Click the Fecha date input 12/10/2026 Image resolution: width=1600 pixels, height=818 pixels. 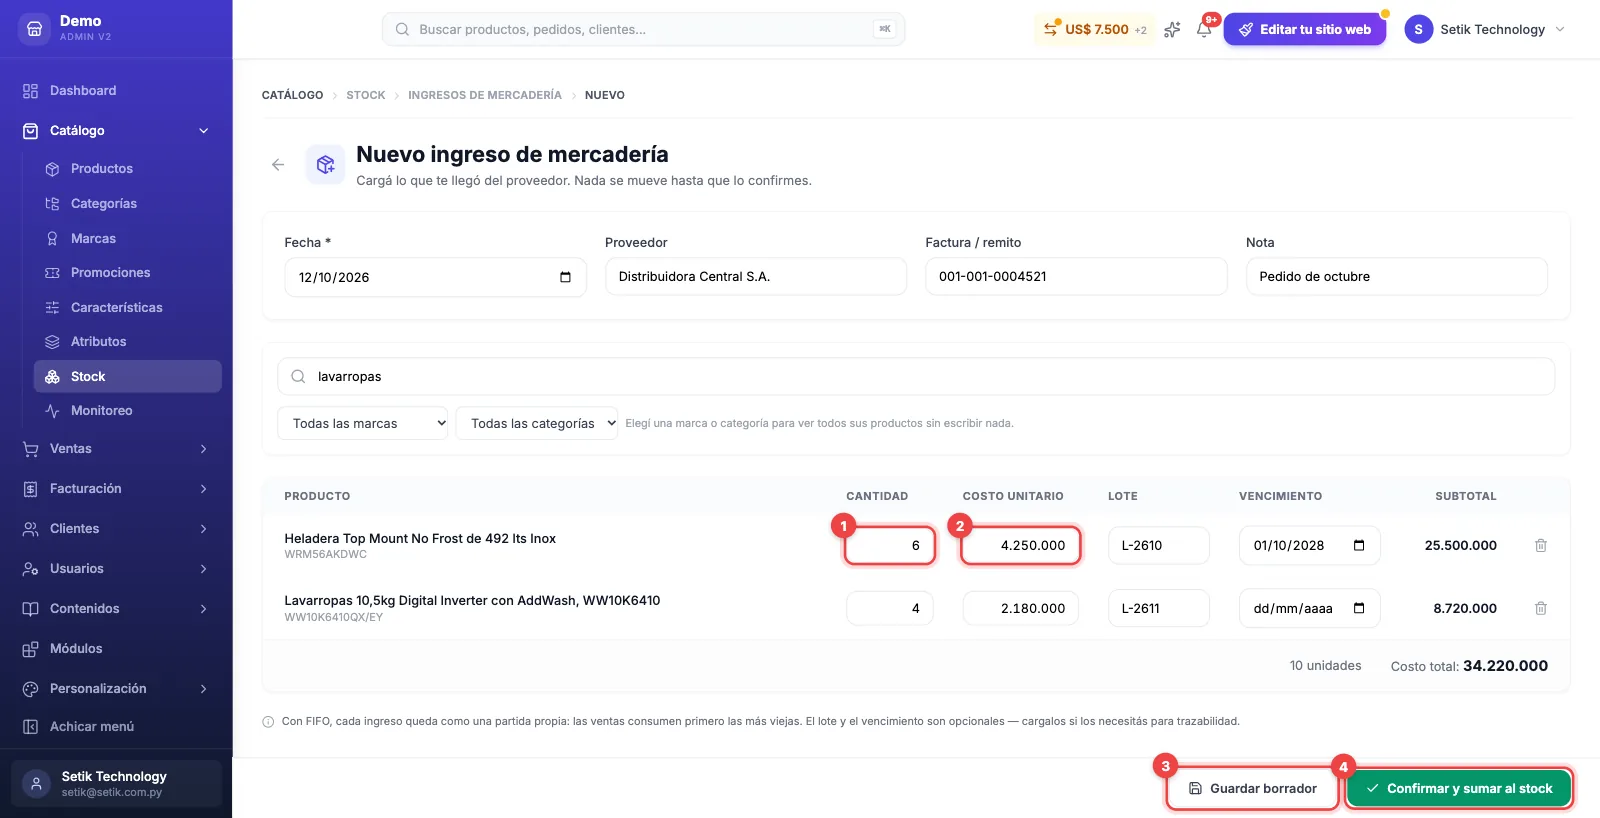coord(435,277)
